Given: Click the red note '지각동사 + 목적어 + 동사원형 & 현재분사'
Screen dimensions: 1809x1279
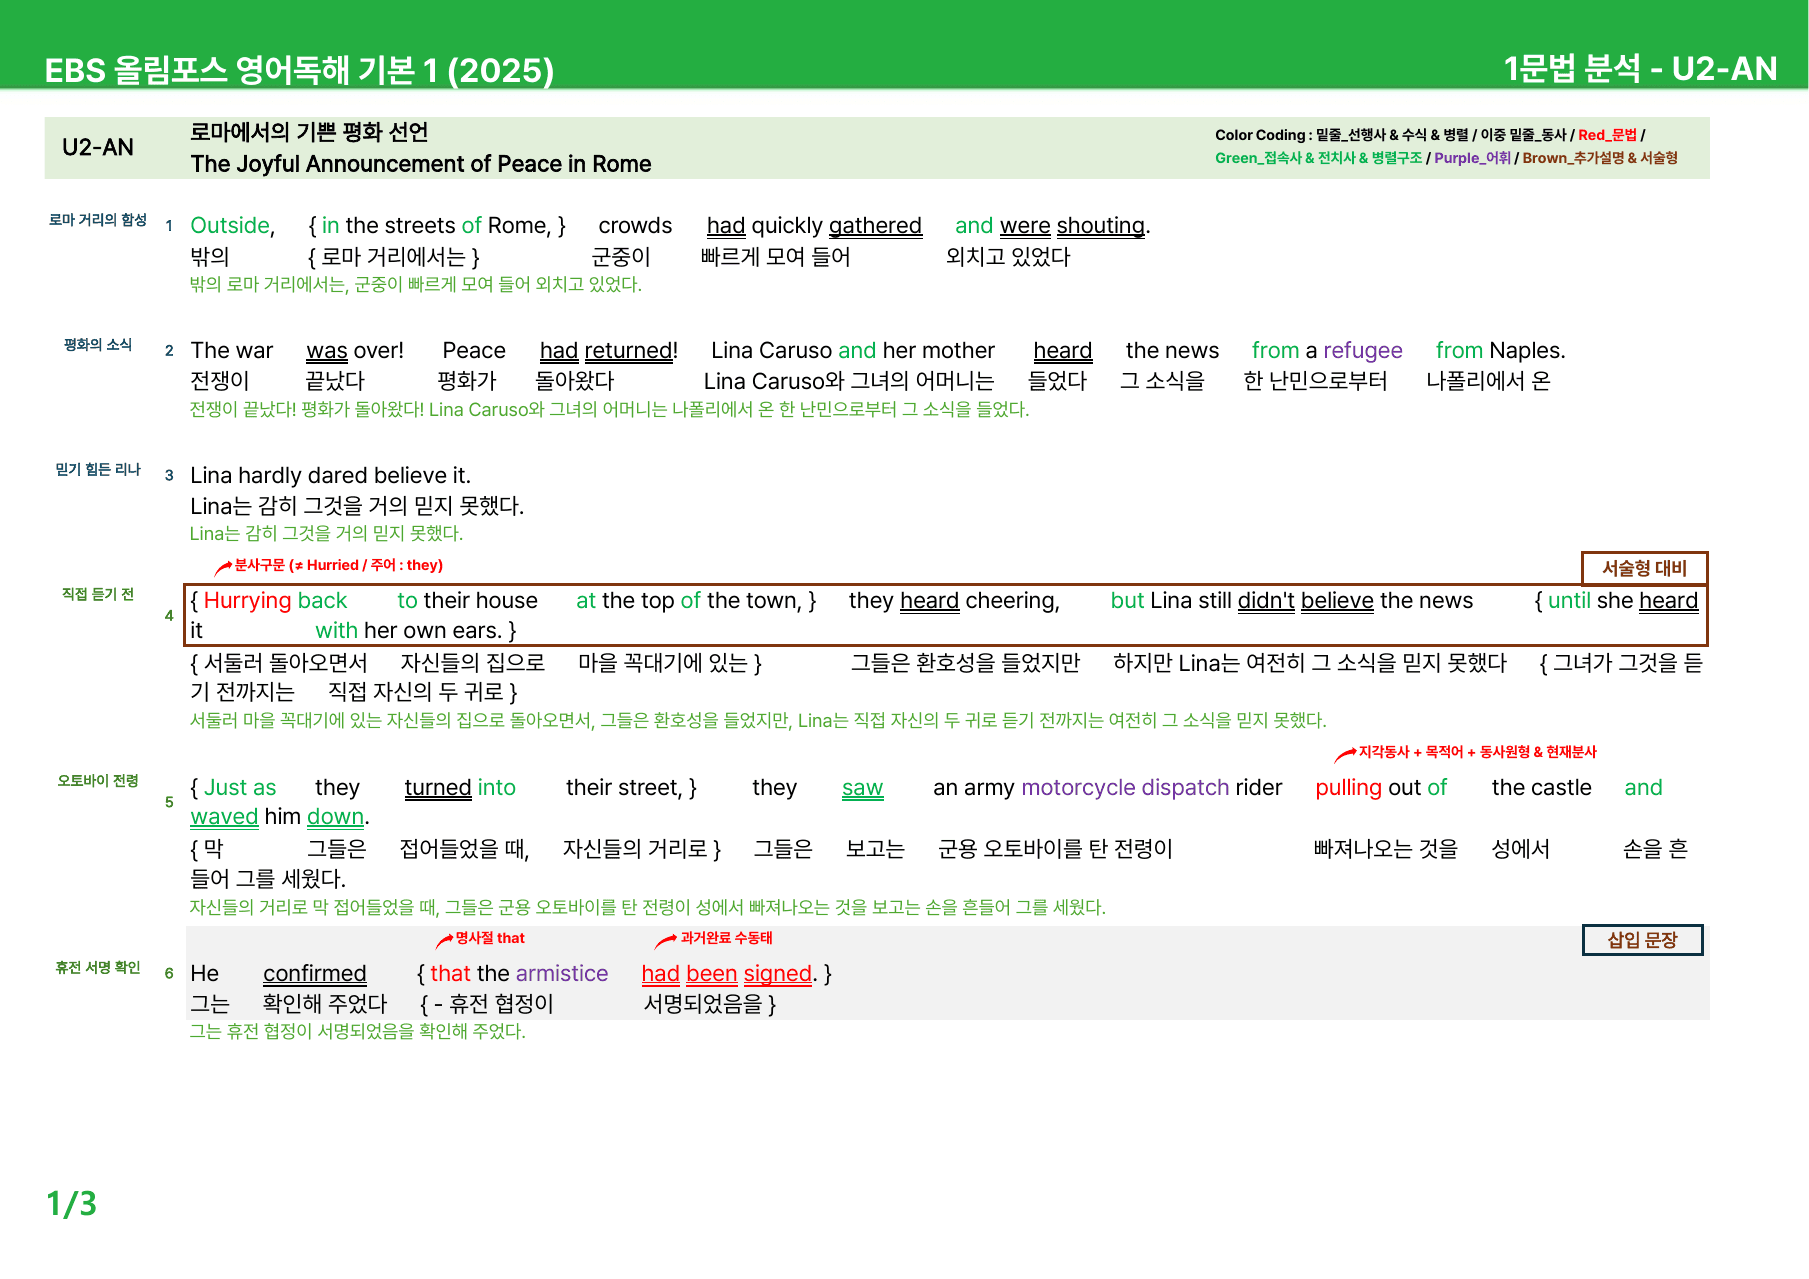Looking at the screenshot, I should coord(1477,752).
